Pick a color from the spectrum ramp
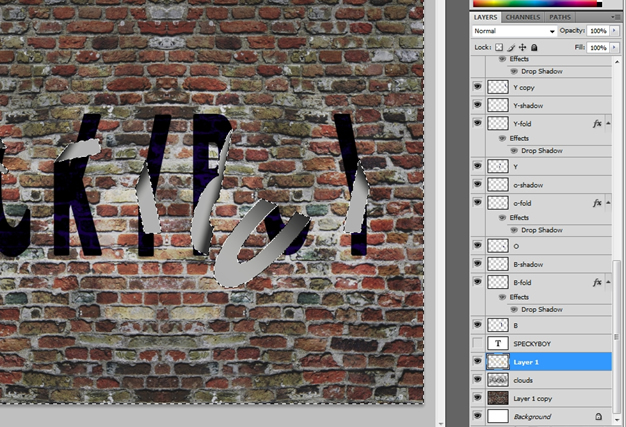This screenshot has width=626, height=427. tap(535, 4)
